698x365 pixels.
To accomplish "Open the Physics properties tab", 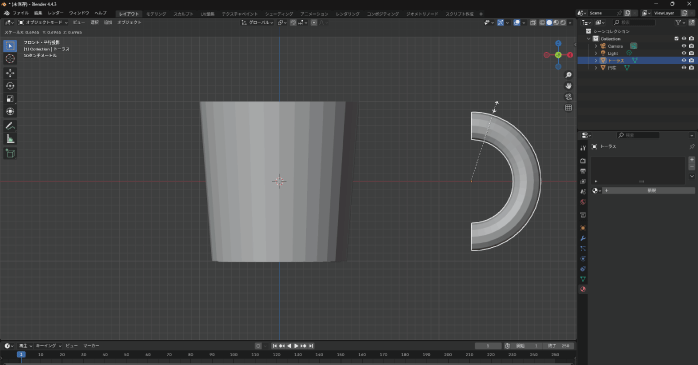I will (x=583, y=259).
